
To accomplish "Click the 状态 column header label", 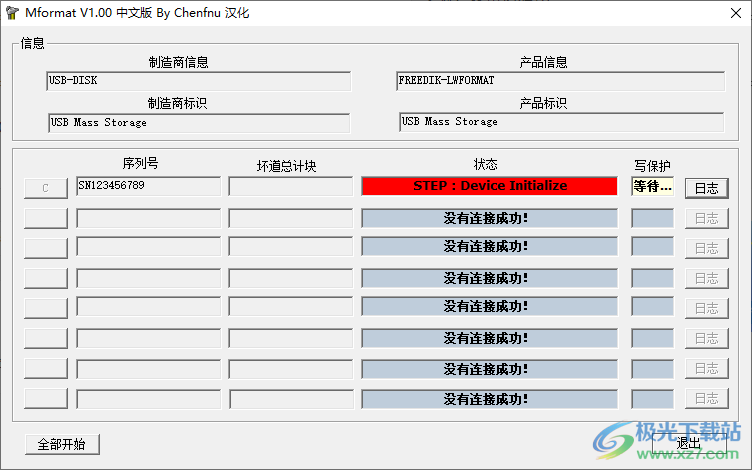I will (485, 164).
